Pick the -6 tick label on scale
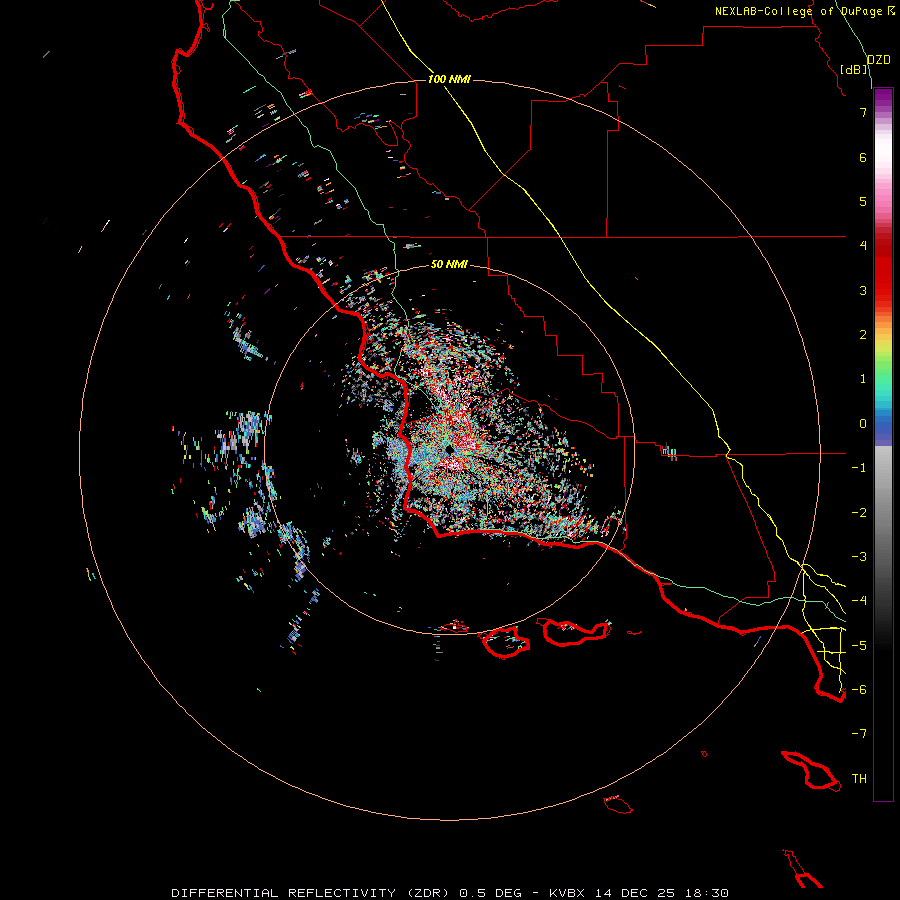Viewport: 900px width, 900px height. [x=859, y=690]
